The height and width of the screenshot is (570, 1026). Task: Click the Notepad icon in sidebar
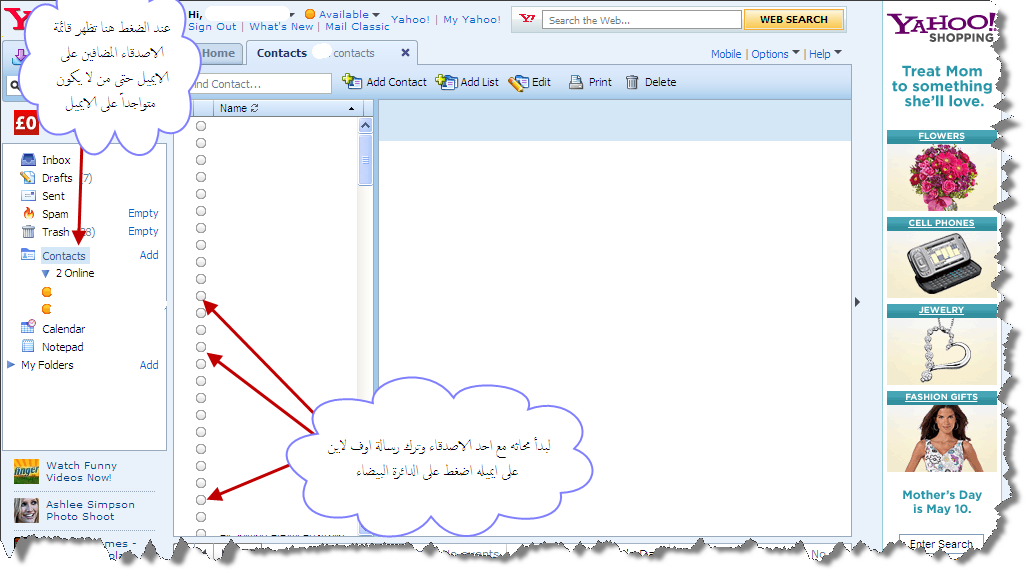[28, 346]
